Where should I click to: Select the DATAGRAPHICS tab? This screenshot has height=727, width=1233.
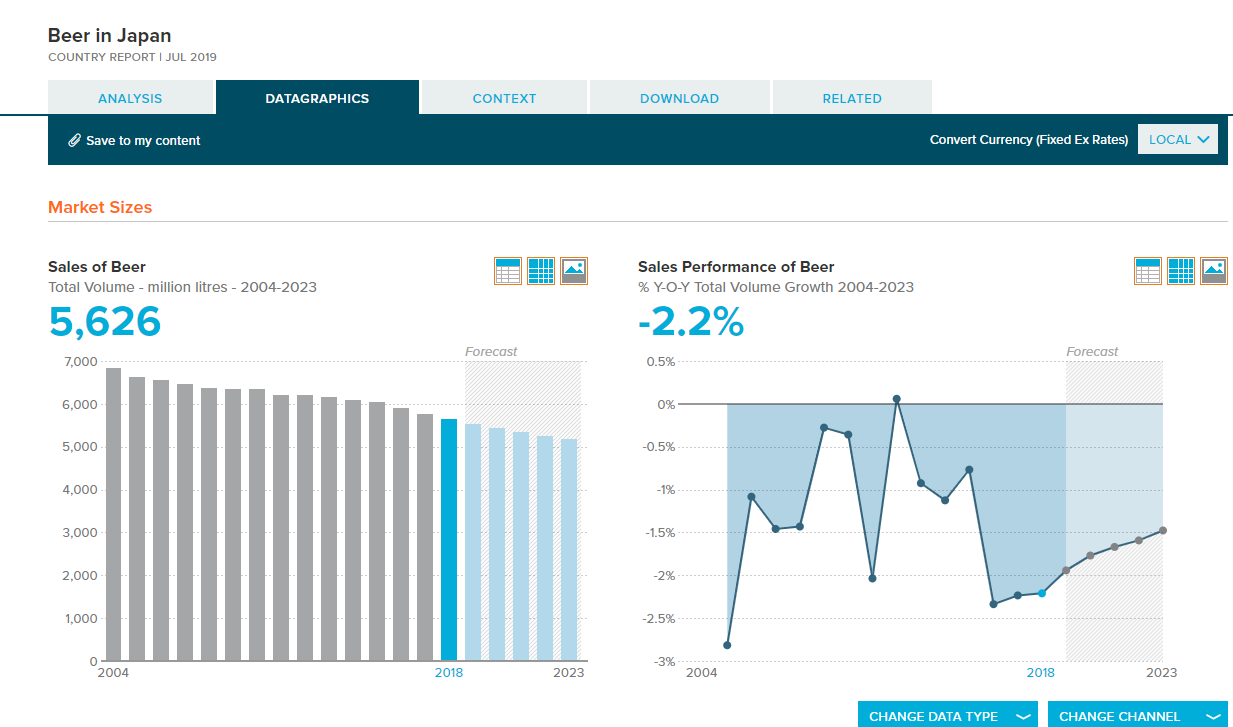317,98
